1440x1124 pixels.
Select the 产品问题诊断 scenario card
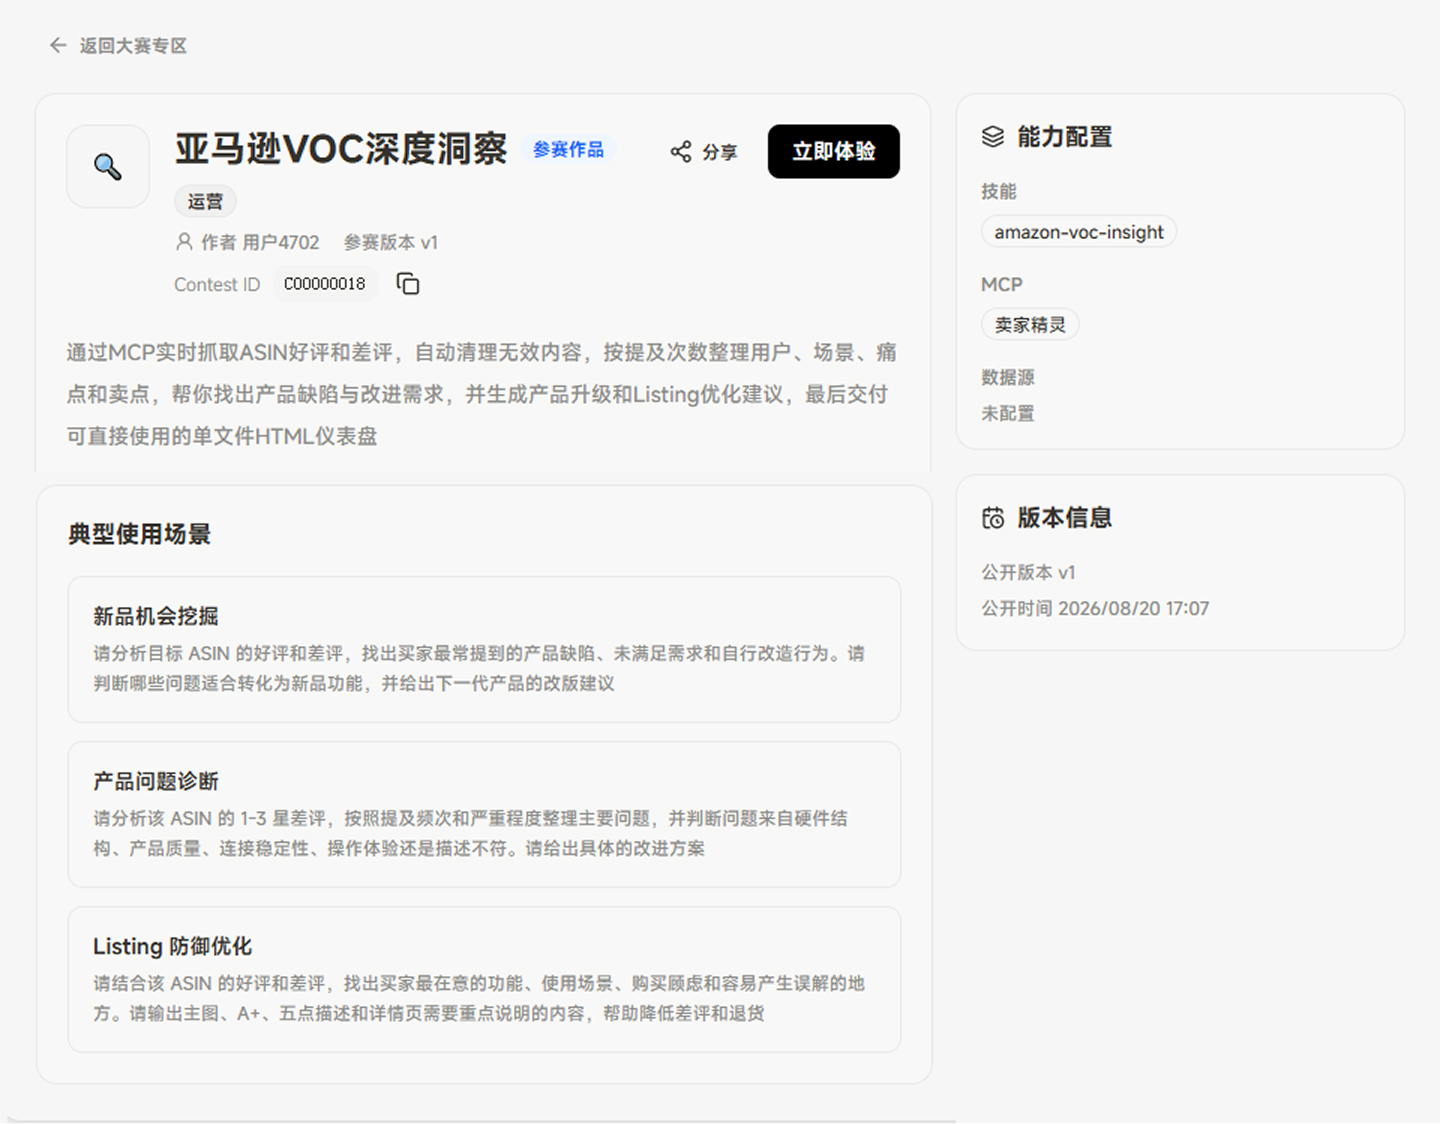(x=484, y=814)
